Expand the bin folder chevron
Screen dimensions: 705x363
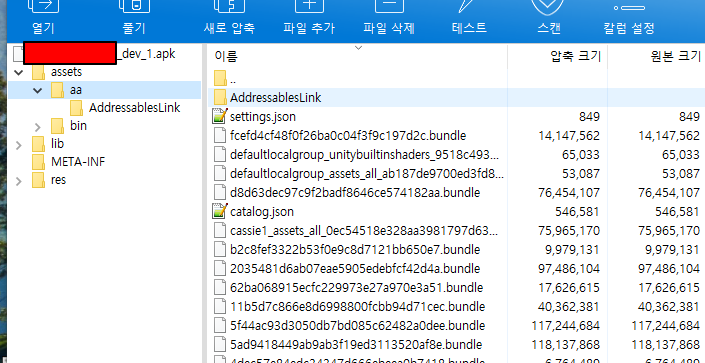click(x=37, y=126)
